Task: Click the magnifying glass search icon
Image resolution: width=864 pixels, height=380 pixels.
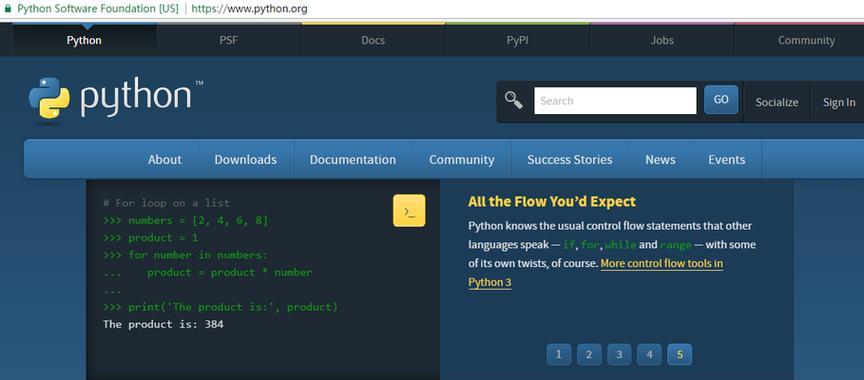Action: point(514,100)
